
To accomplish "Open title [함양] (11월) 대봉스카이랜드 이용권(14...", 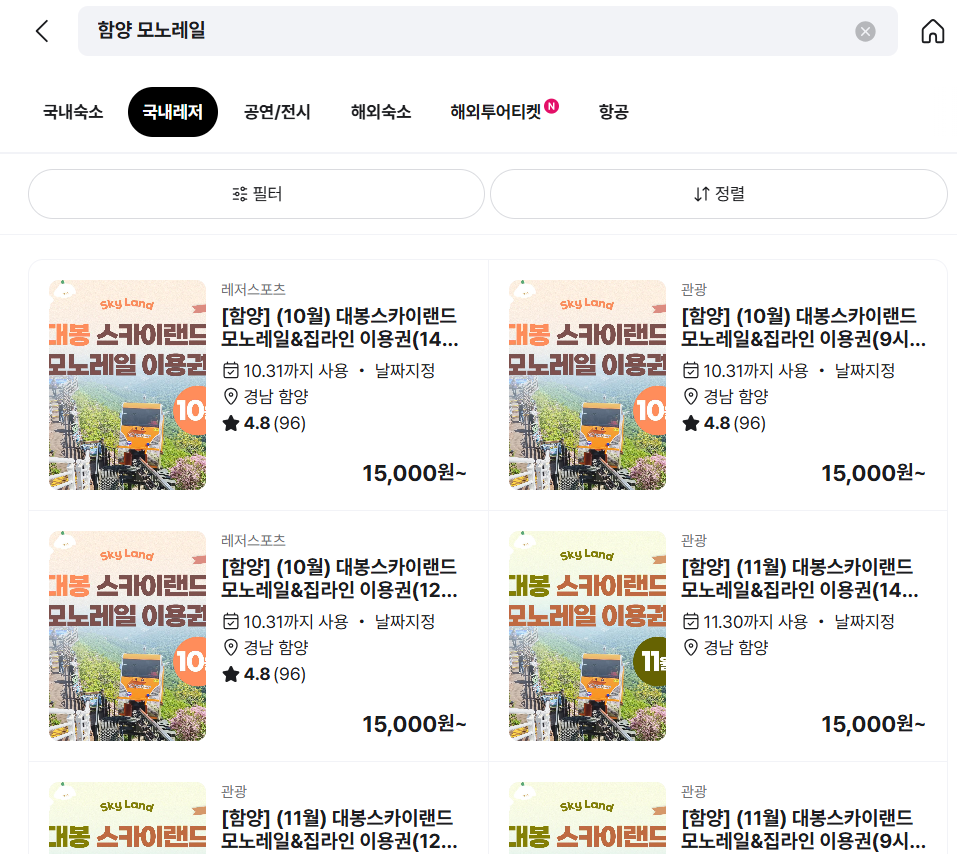I will click(800, 578).
